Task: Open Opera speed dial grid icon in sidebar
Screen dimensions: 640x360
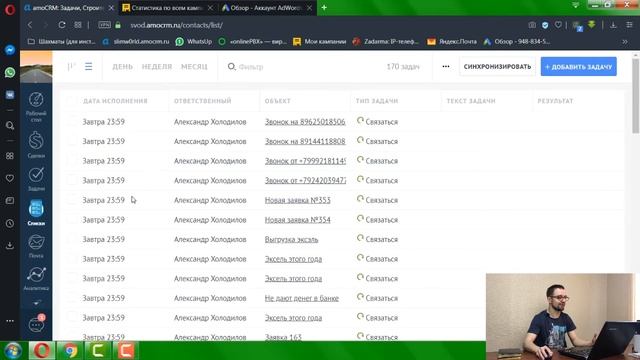Action: tap(10, 156)
